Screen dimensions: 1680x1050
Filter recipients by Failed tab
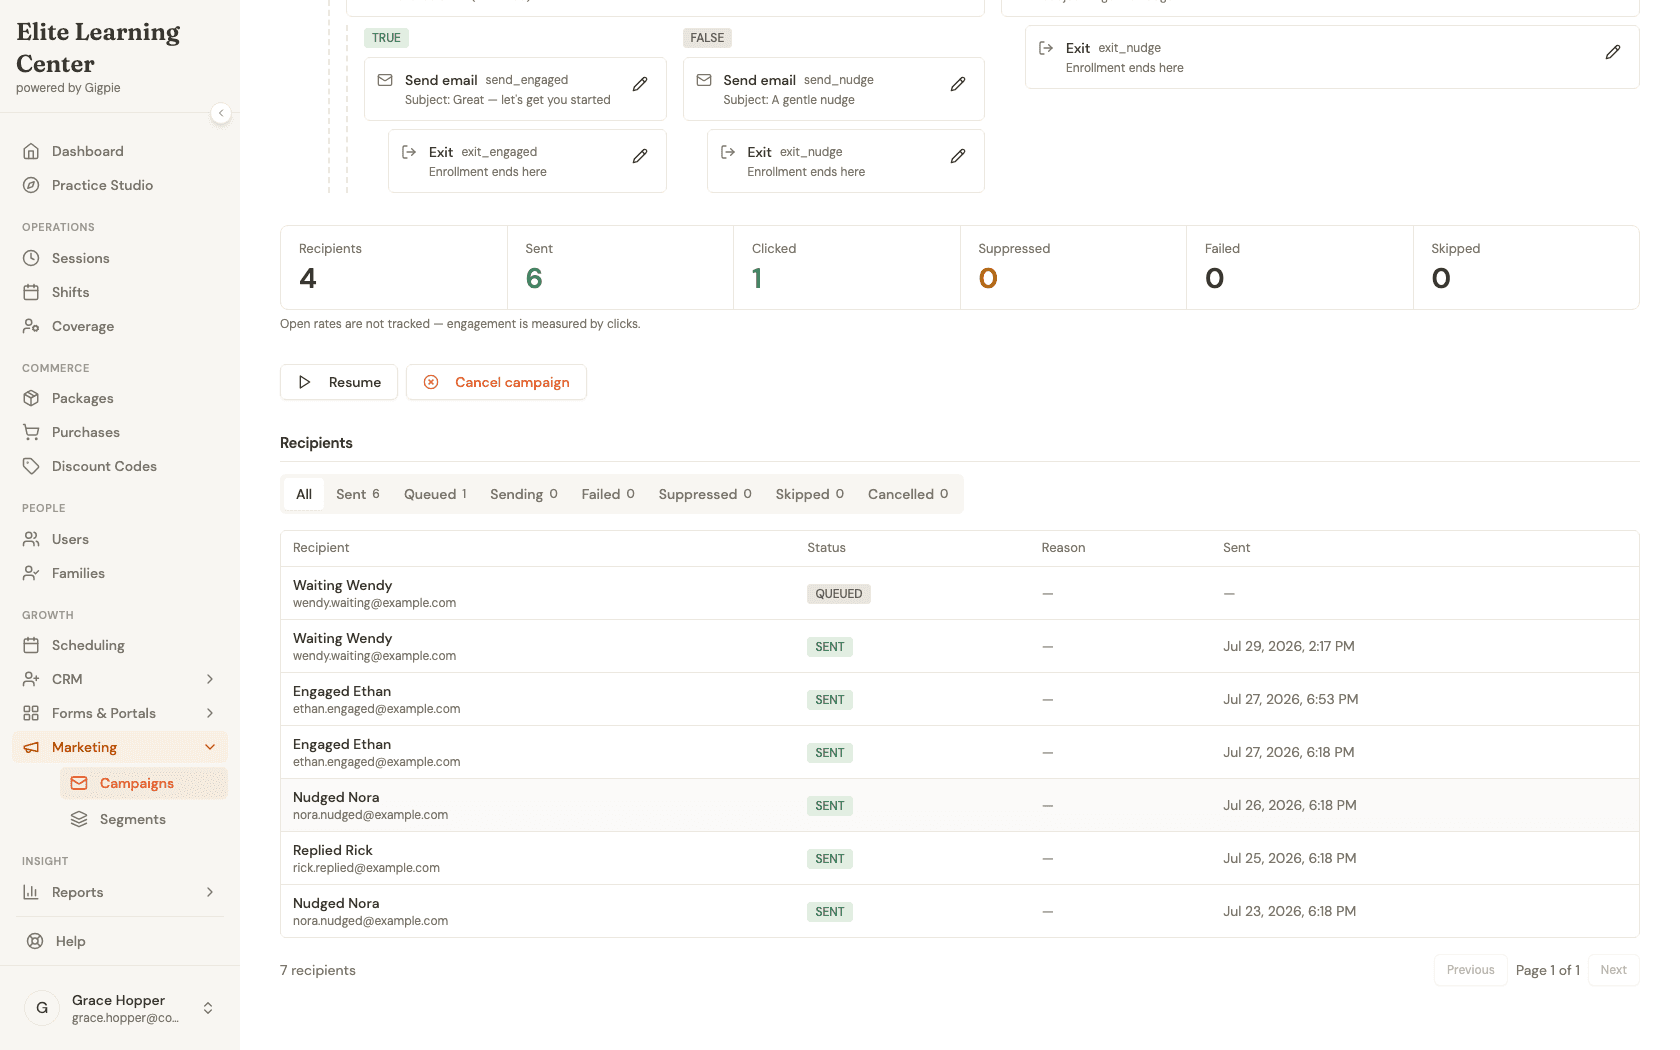pos(608,494)
